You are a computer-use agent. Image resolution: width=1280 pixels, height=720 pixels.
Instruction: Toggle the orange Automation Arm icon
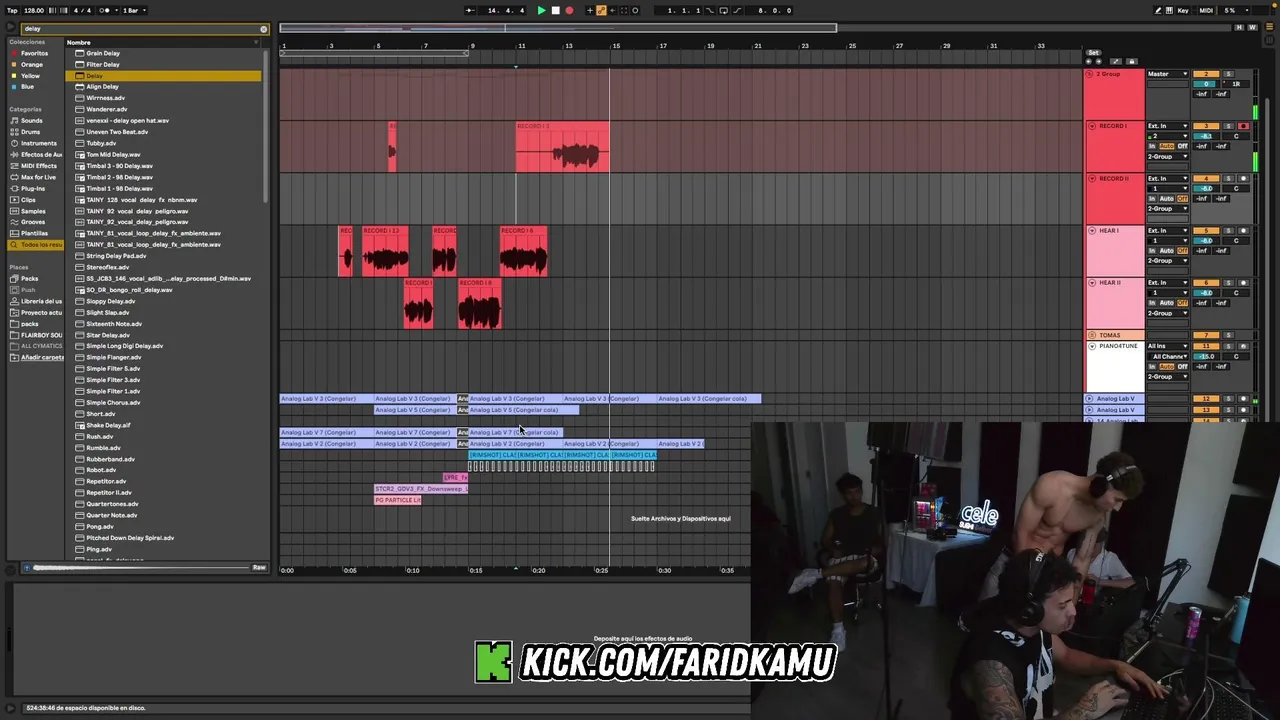coord(601,10)
